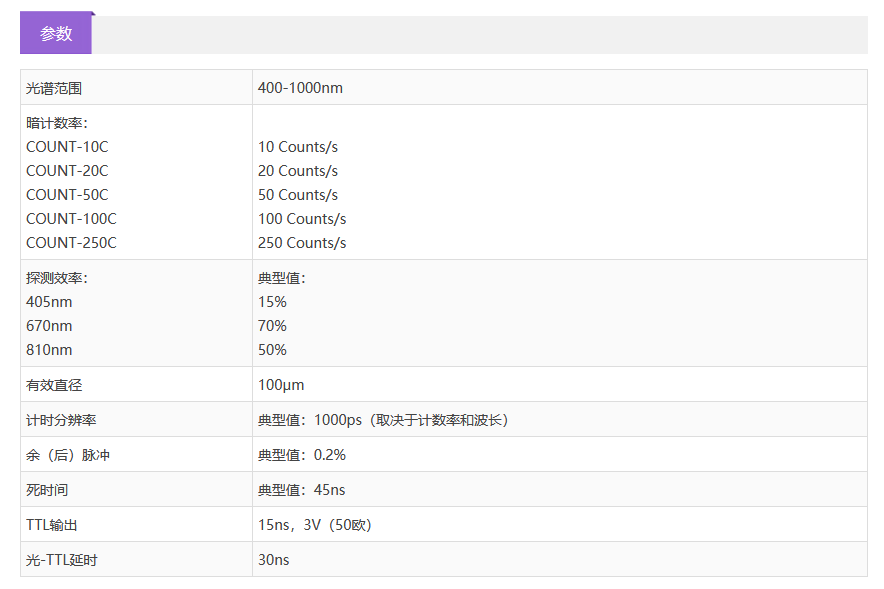Select the COUNT-10C model name

(x=67, y=147)
